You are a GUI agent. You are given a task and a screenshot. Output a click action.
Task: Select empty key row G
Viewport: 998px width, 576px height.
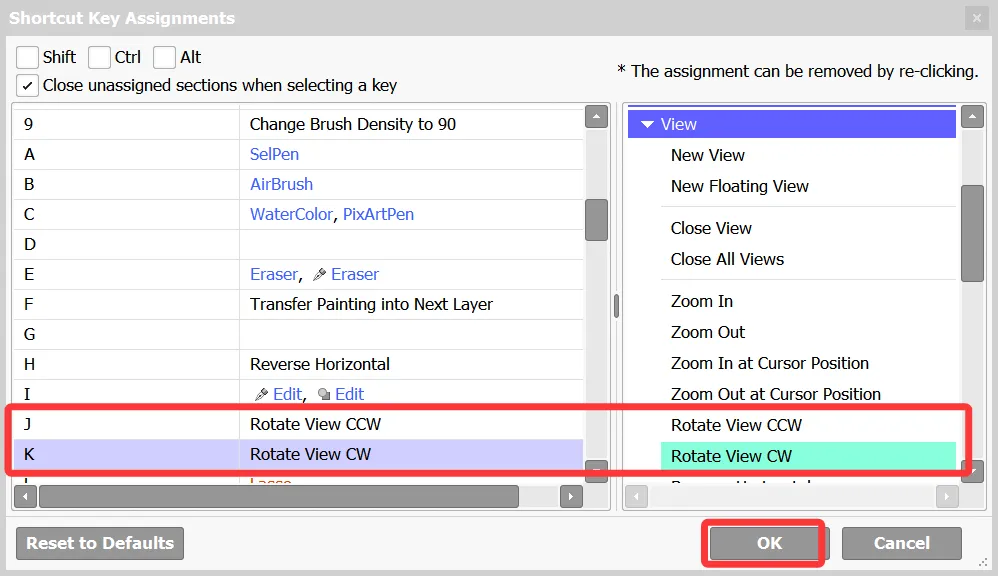(298, 334)
